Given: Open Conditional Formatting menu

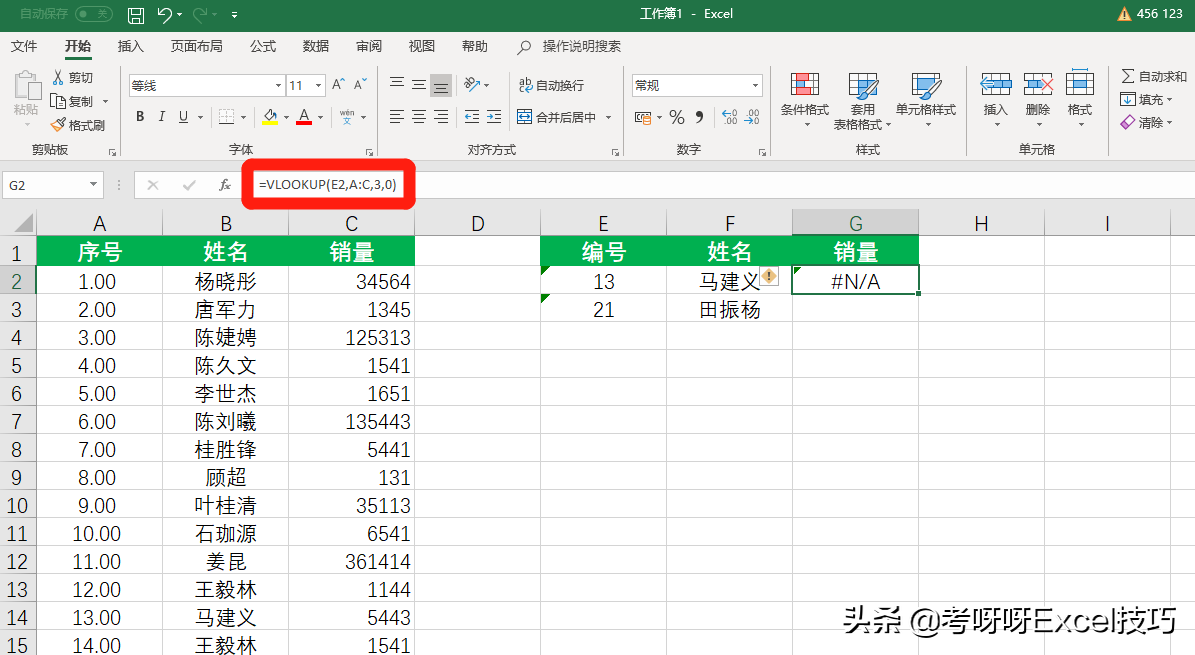Looking at the screenshot, I should tap(804, 98).
